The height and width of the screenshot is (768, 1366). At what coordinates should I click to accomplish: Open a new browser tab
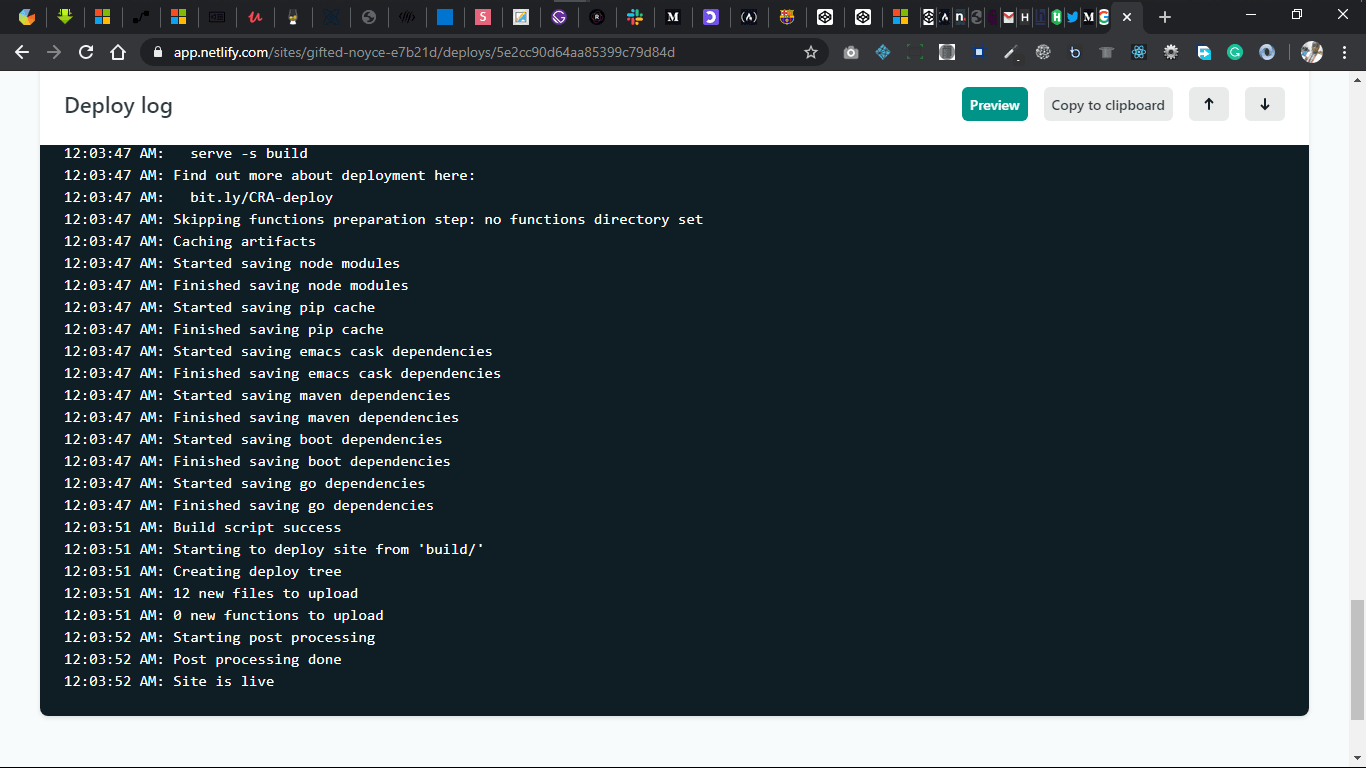click(1164, 17)
